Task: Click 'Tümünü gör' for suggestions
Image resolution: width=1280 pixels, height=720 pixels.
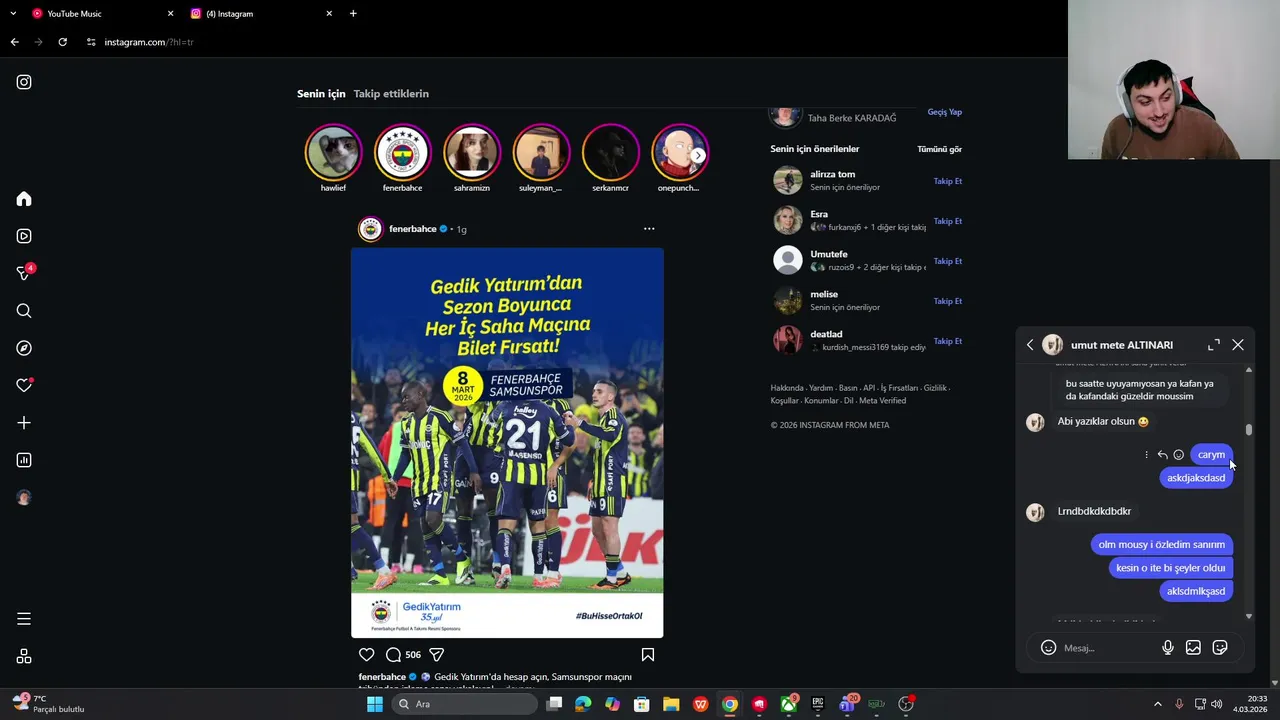Action: click(x=940, y=149)
